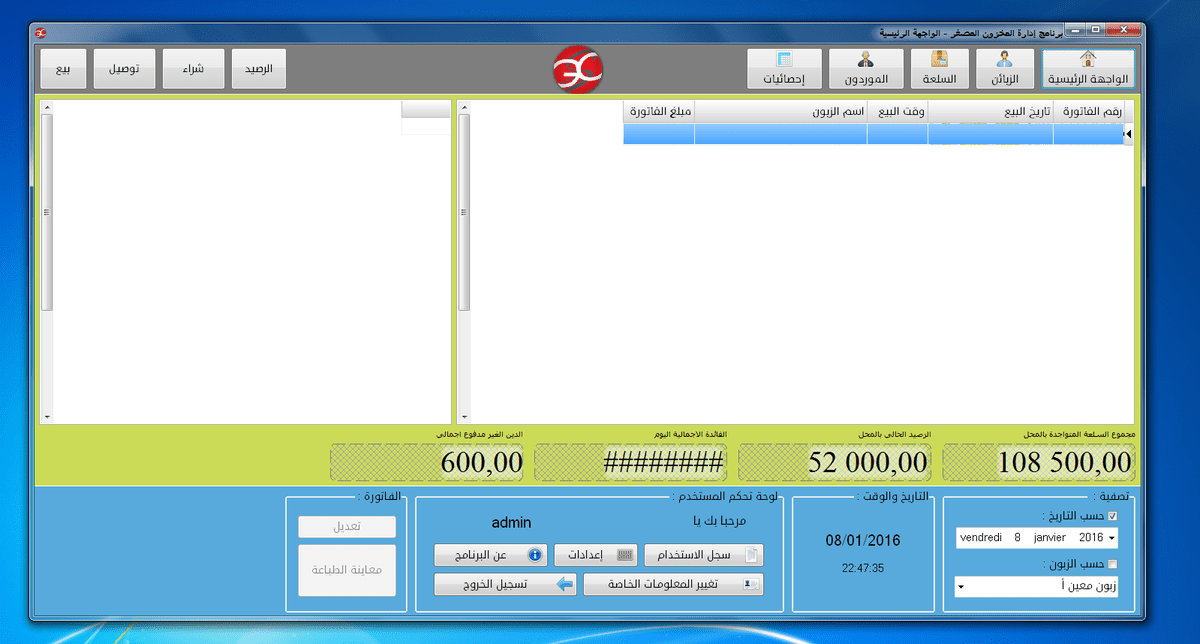This screenshot has height=644, width=1200.
Task: Uncheck the حسب التاريخ filter checkbox
Action: tap(1110, 515)
